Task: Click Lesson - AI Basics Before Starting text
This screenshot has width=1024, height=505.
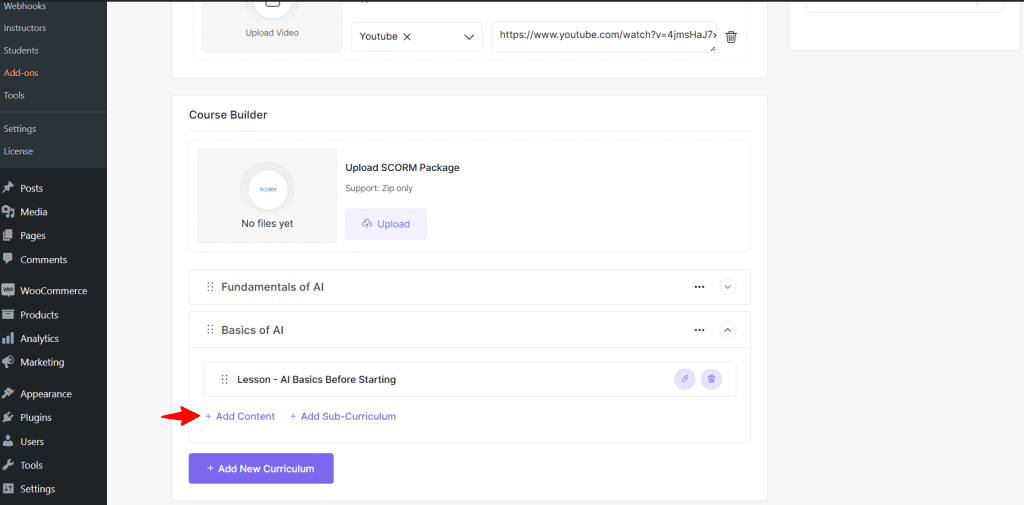Action: (x=316, y=380)
